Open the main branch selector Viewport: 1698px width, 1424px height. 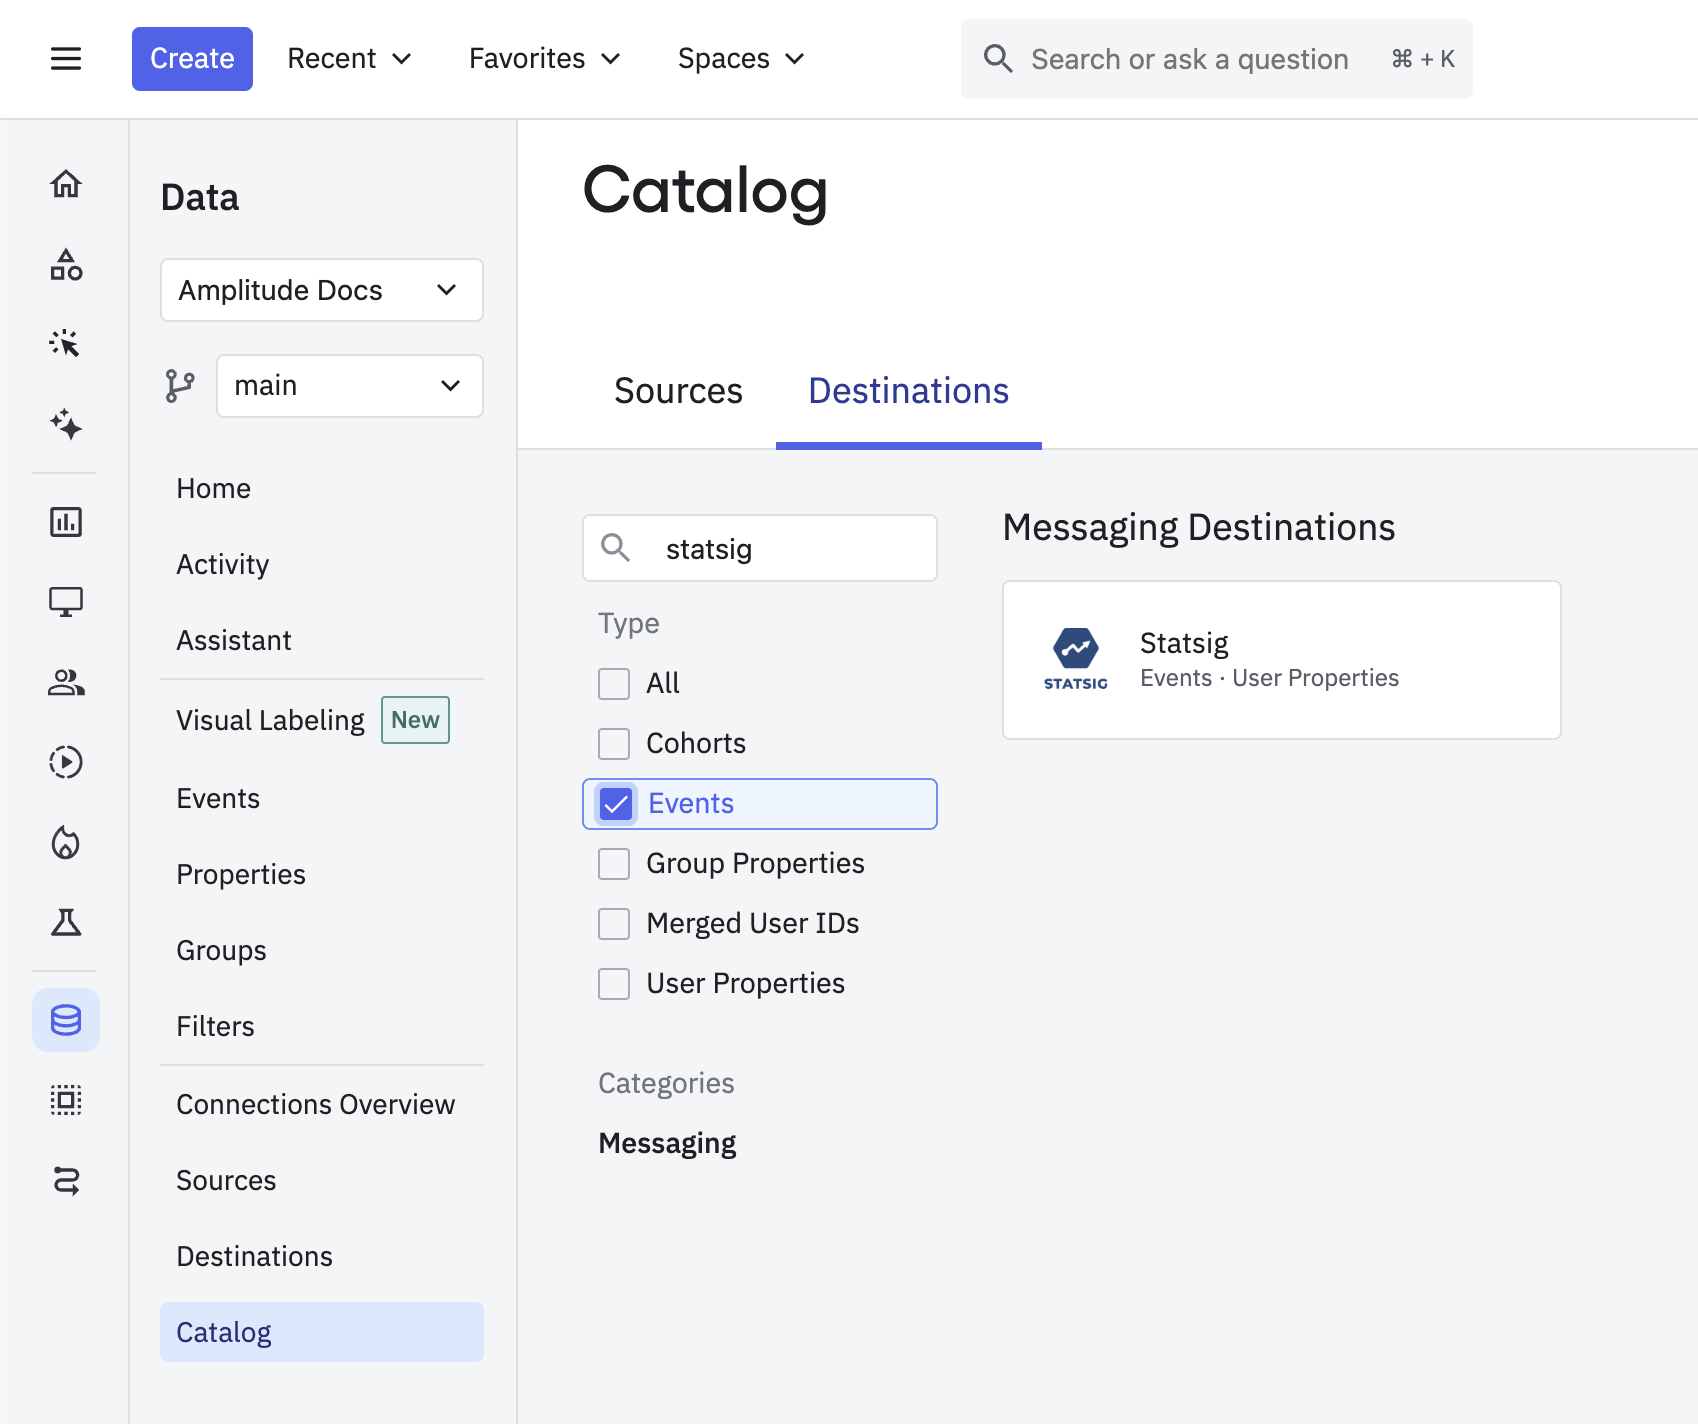(x=349, y=385)
